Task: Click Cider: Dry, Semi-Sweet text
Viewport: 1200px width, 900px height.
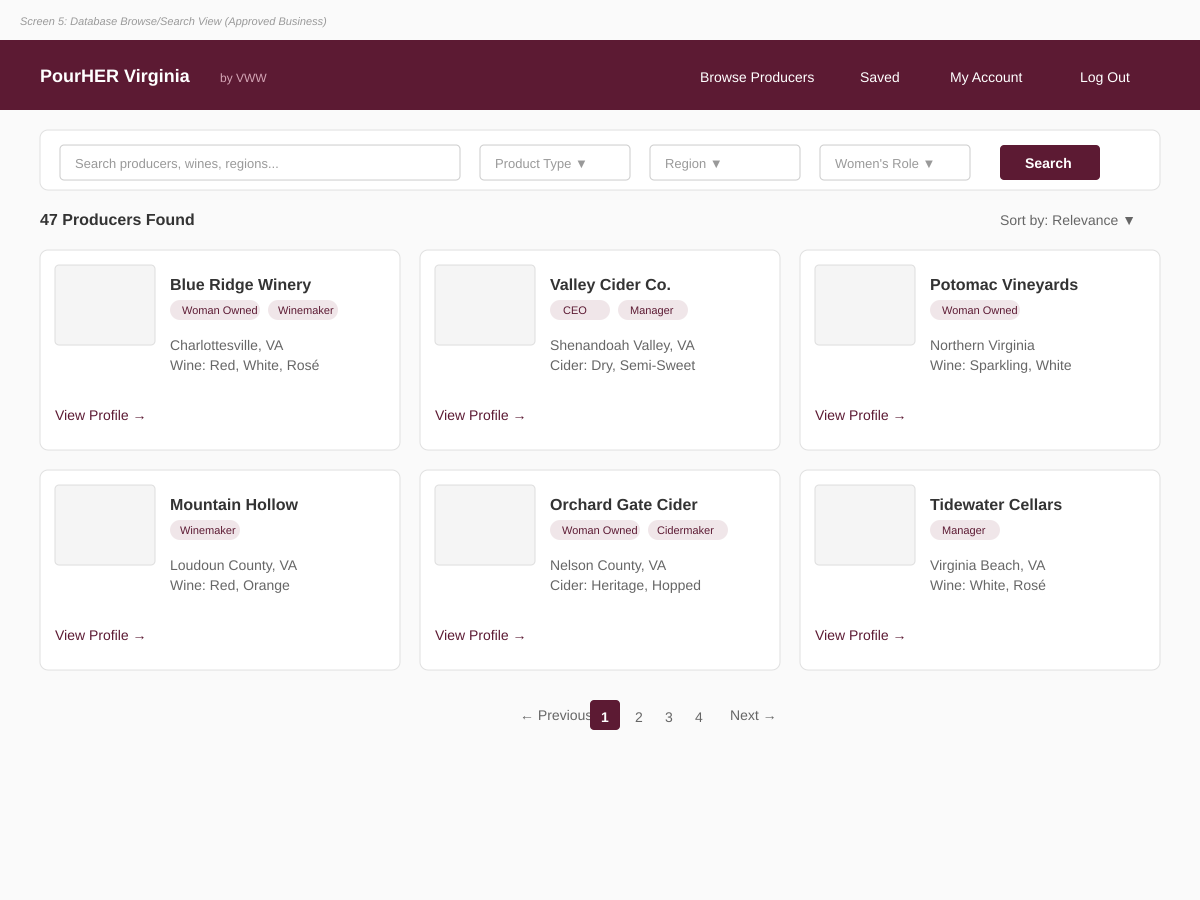Action: point(622,365)
